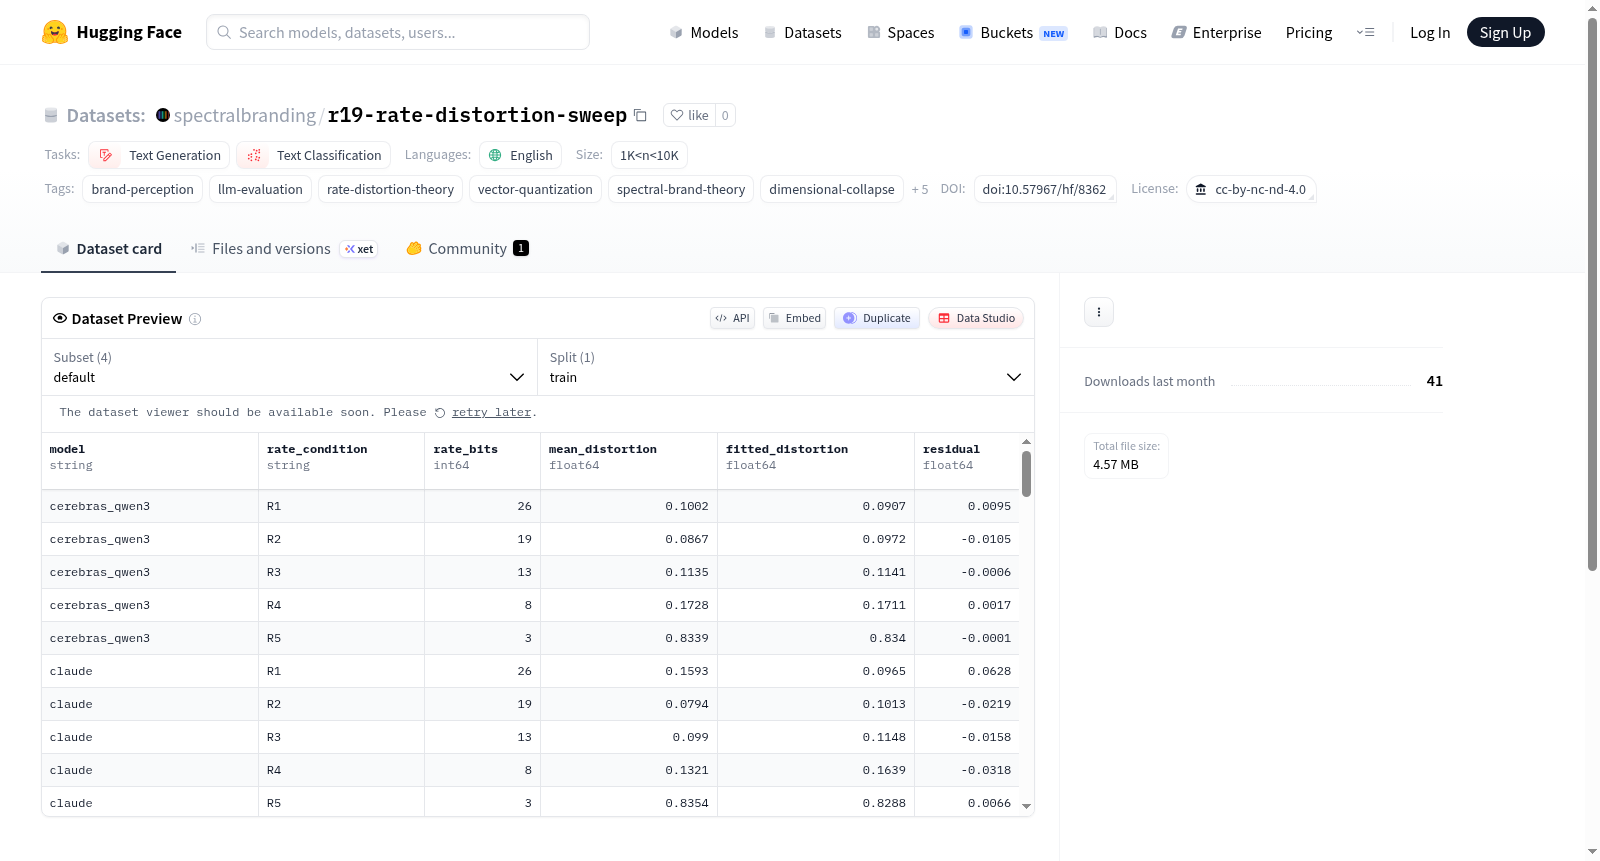The width and height of the screenshot is (1600, 861).
Task: Focus the search models input field
Action: point(398,32)
